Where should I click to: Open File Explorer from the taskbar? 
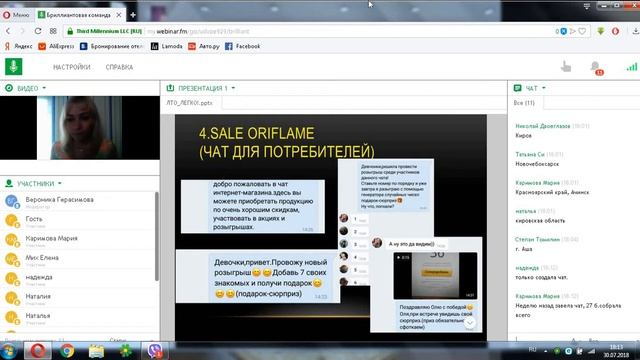[x=96, y=351]
